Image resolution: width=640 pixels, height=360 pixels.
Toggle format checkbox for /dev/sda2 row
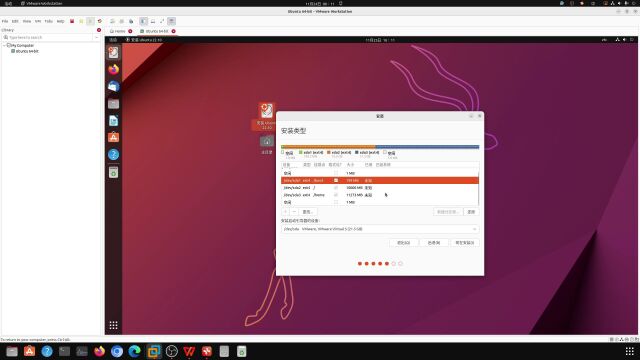click(x=336, y=188)
